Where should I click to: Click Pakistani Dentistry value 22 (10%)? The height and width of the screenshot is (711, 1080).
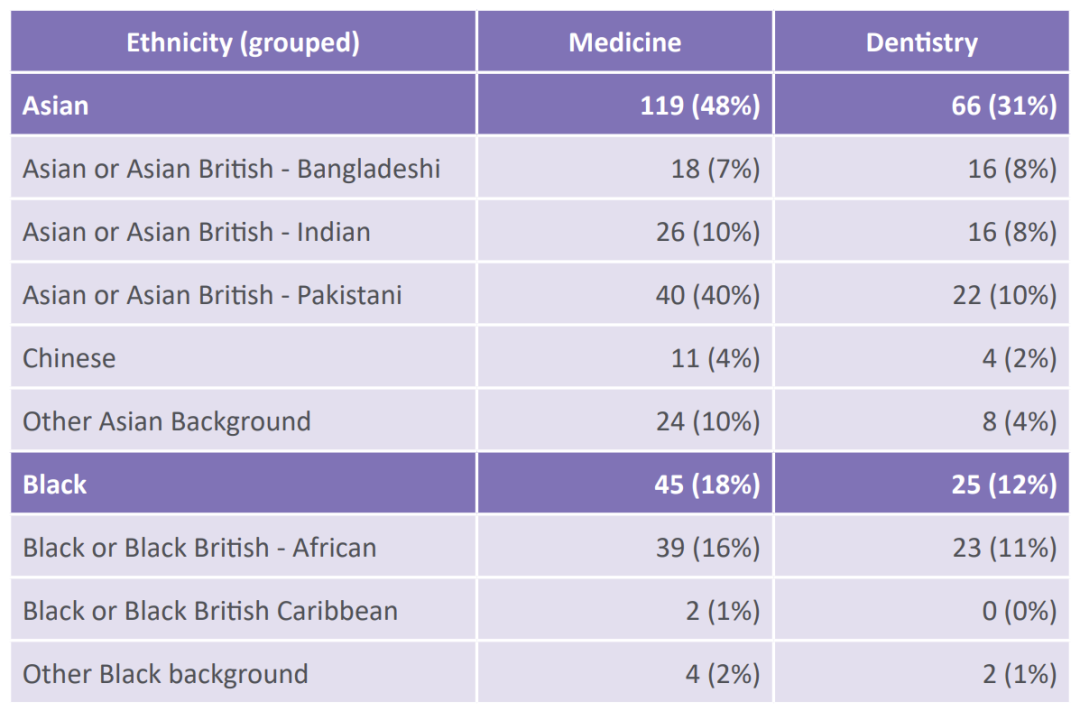1004,295
